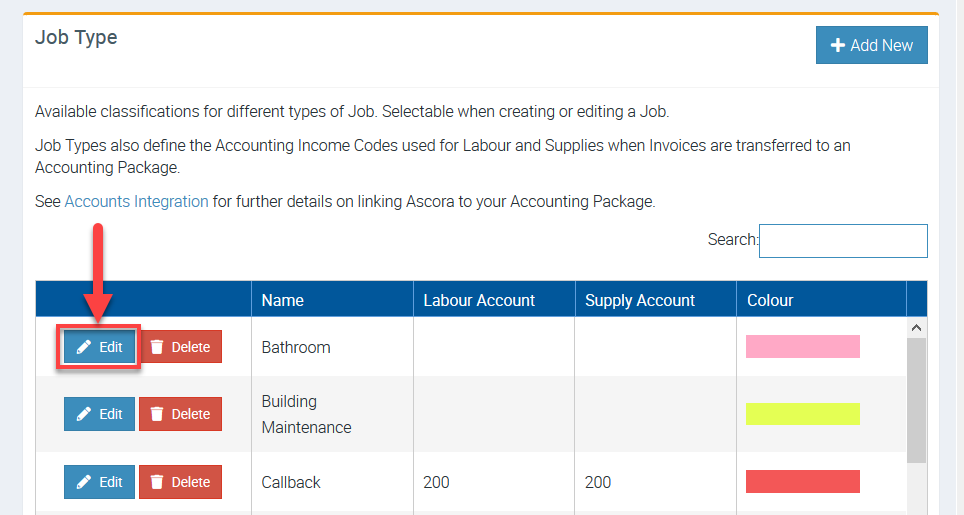Click the Add New button
The width and height of the screenshot is (964, 515).
pos(871,45)
